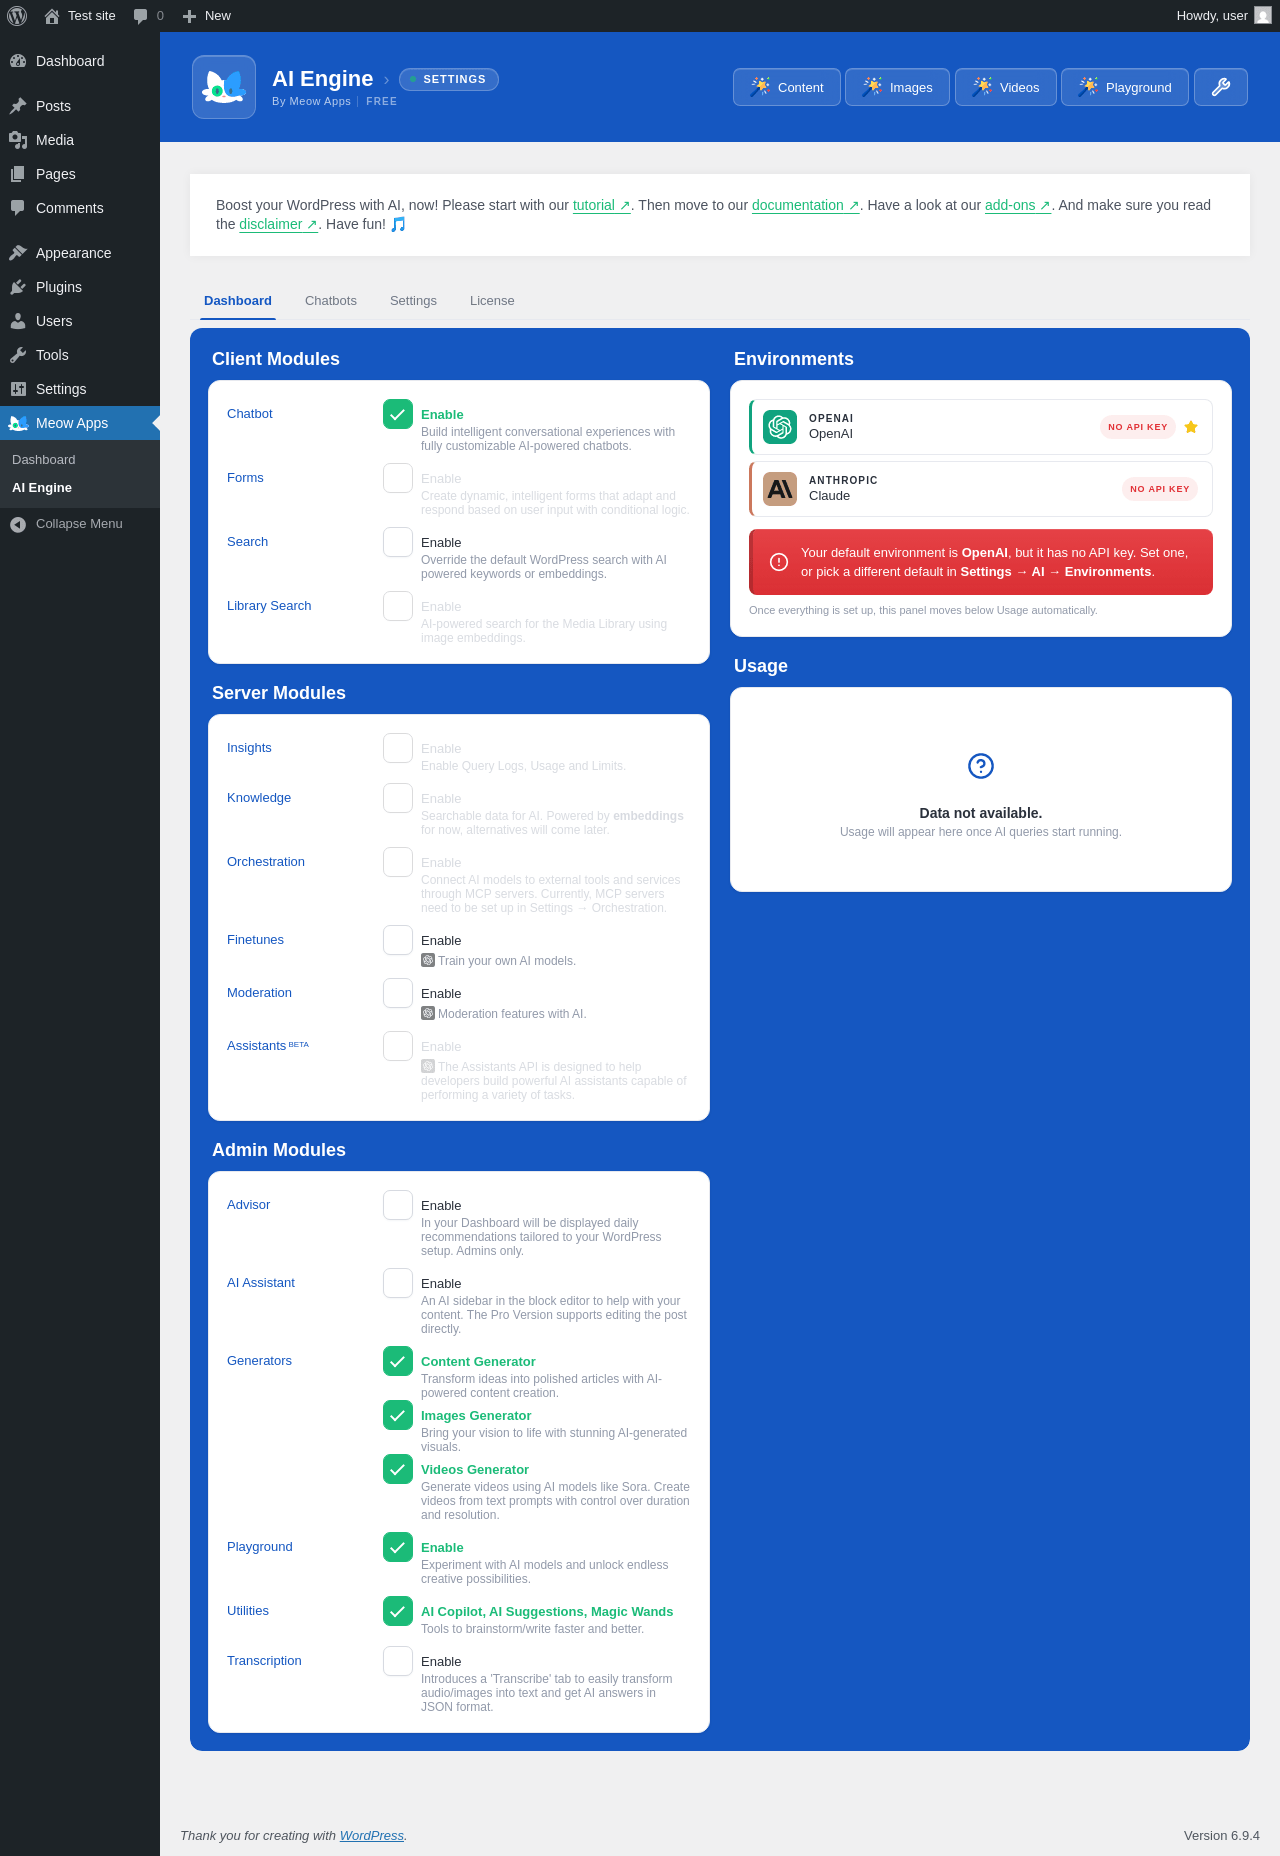The image size is (1280, 1856).
Task: Click the OpenAI environment logo
Action: tap(780, 427)
